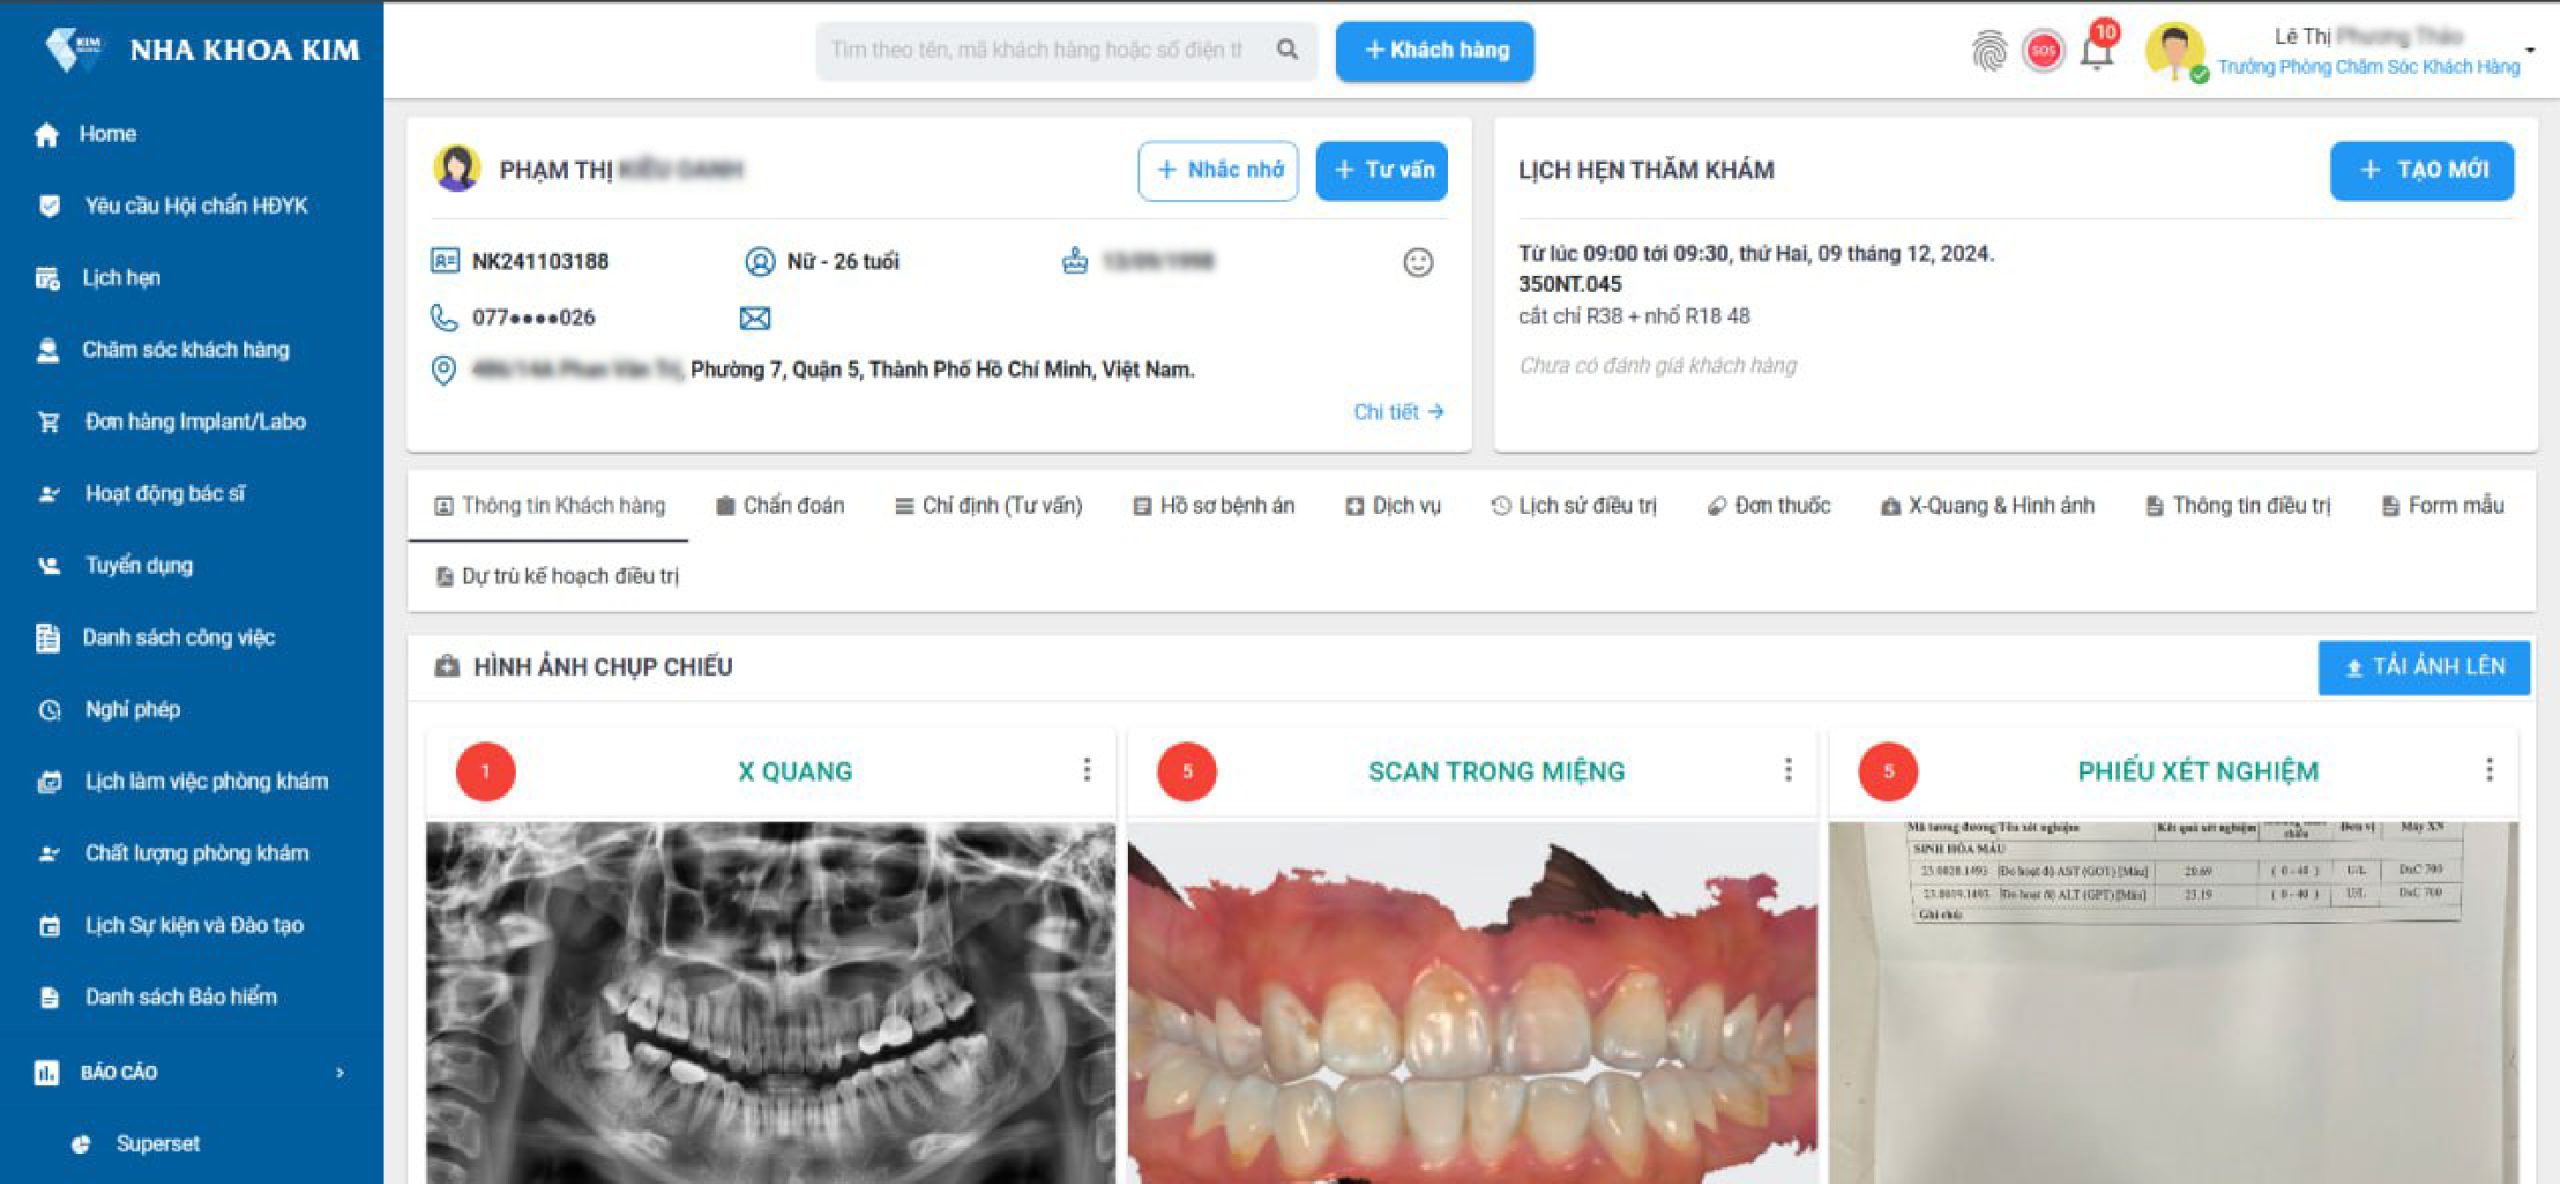
Task: Expand the BÁO CÁO sidebar section
Action: 190,1072
